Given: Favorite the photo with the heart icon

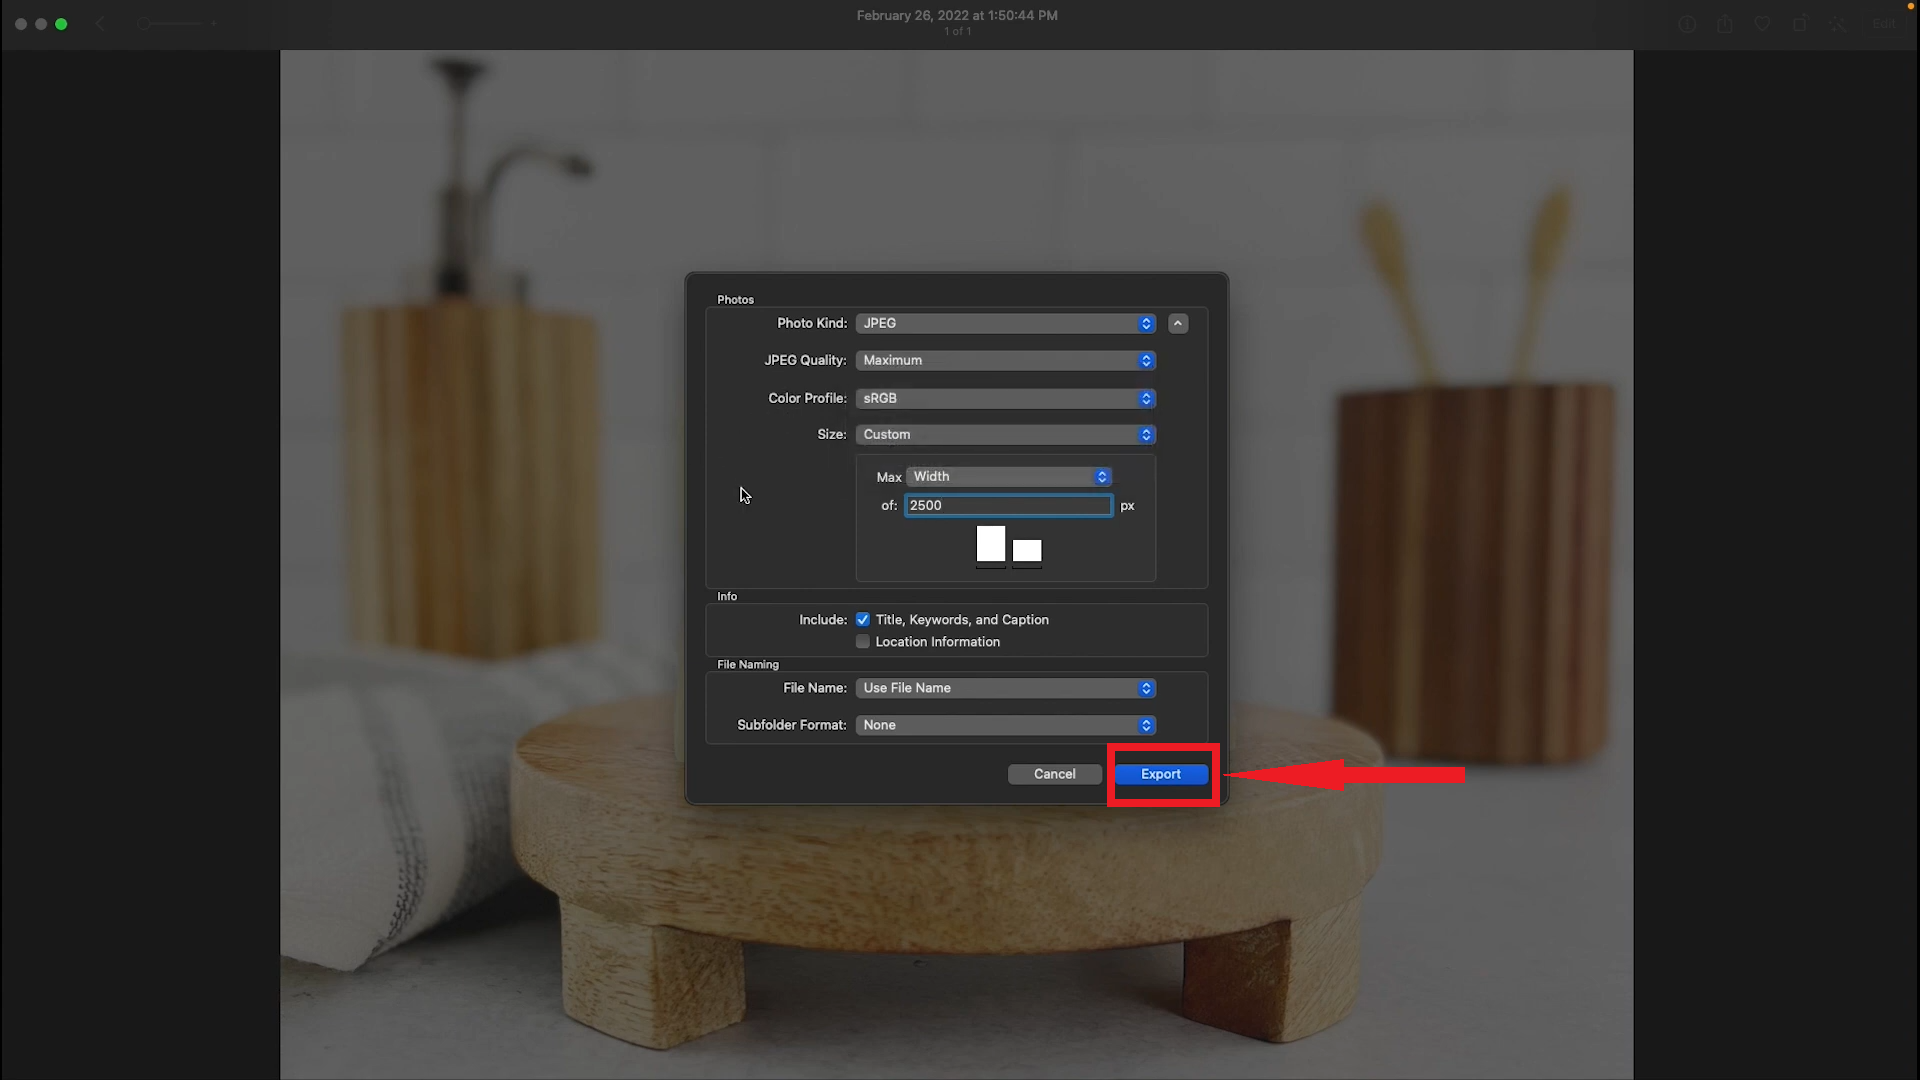Looking at the screenshot, I should click(1762, 24).
